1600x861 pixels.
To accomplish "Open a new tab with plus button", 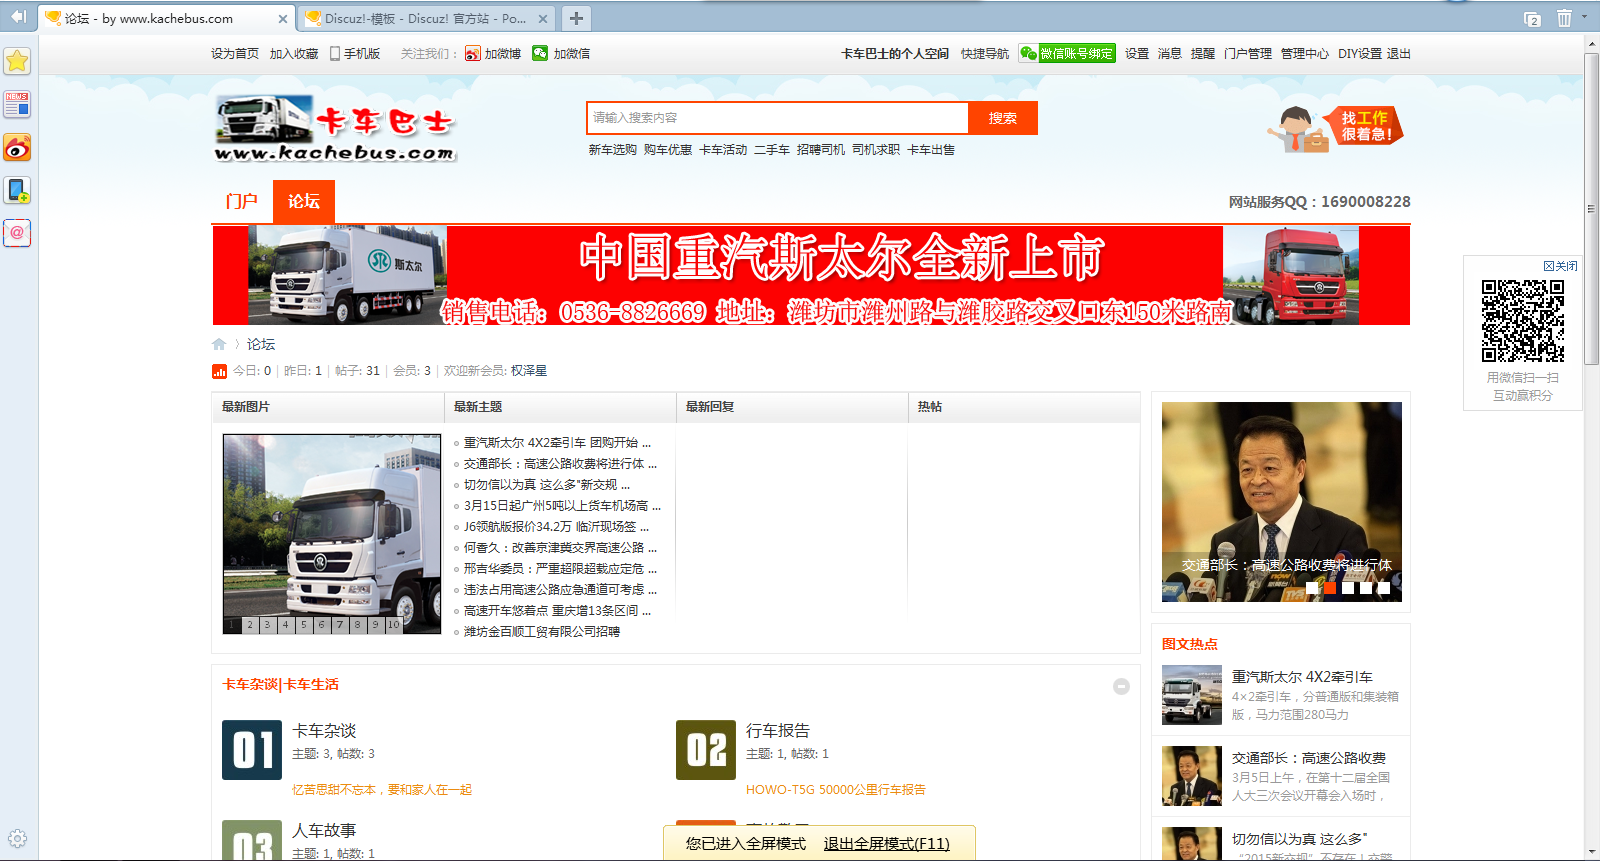I will tap(576, 18).
